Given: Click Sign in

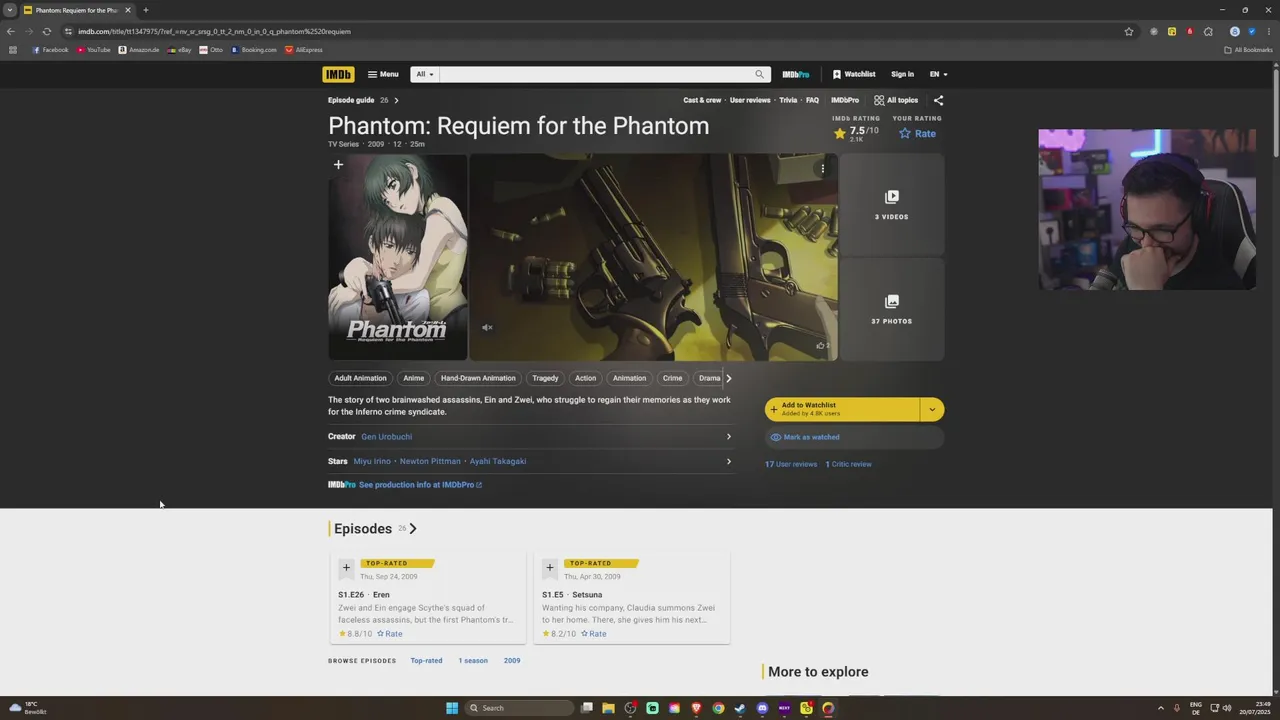Looking at the screenshot, I should [x=902, y=74].
